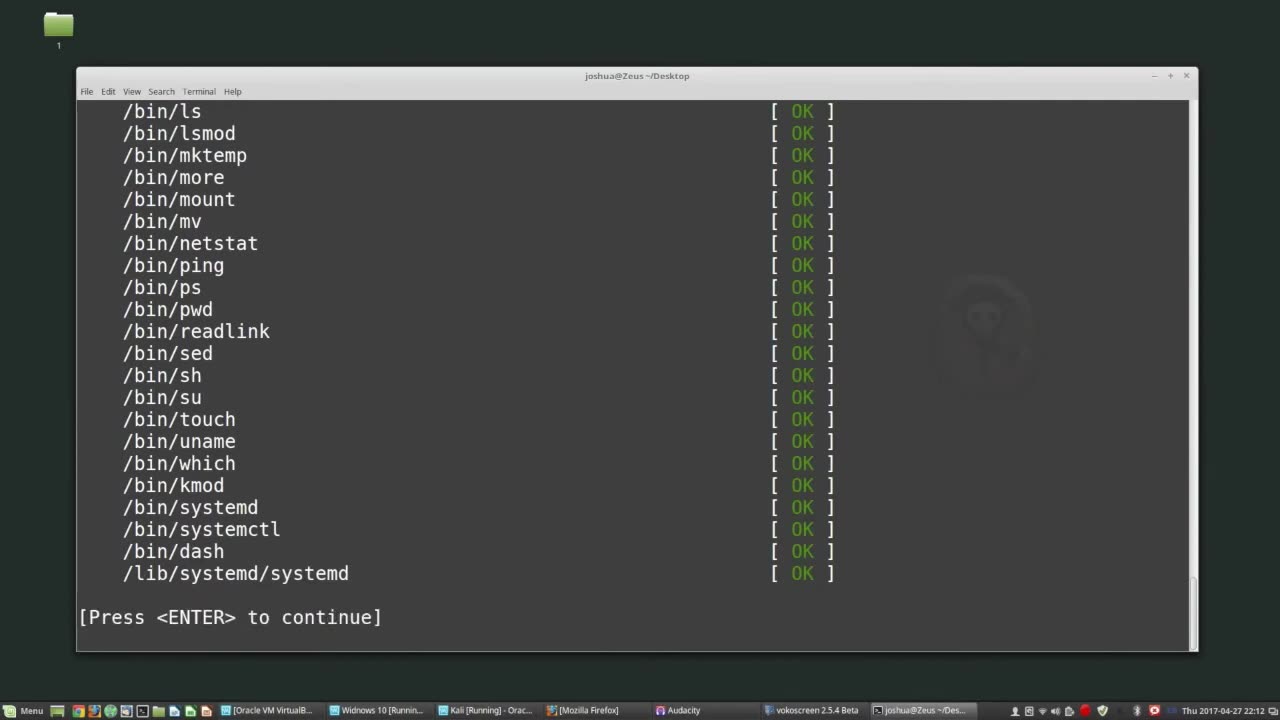Launch Google Chrome from the panel
The width and height of the screenshot is (1280, 720).
click(78, 710)
